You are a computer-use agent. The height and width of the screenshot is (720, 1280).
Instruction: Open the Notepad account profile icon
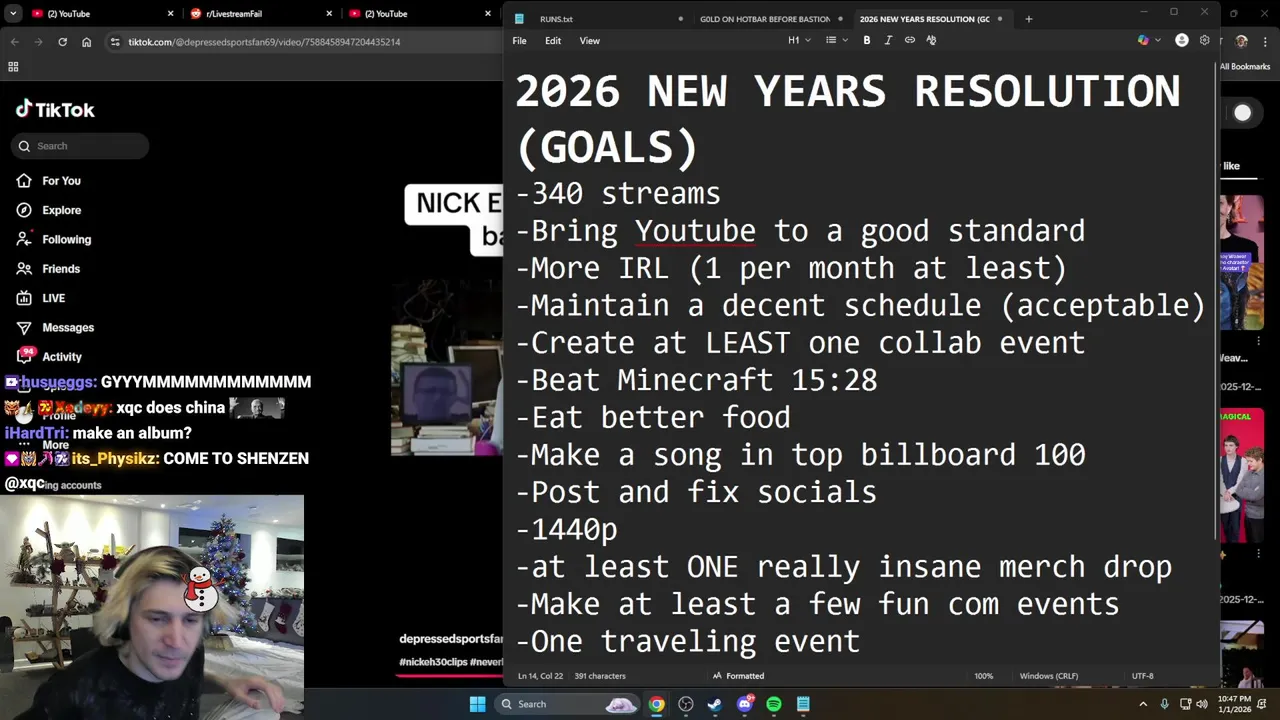[1182, 40]
